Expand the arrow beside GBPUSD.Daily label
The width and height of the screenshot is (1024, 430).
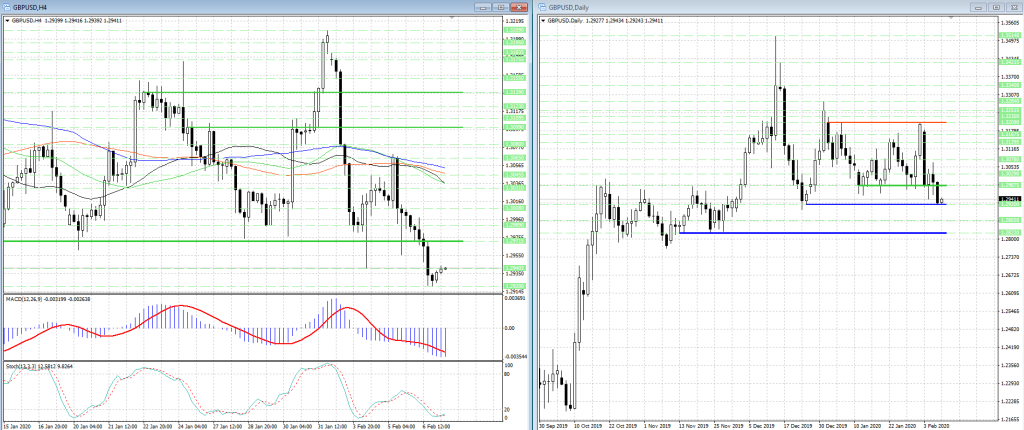(x=544, y=21)
